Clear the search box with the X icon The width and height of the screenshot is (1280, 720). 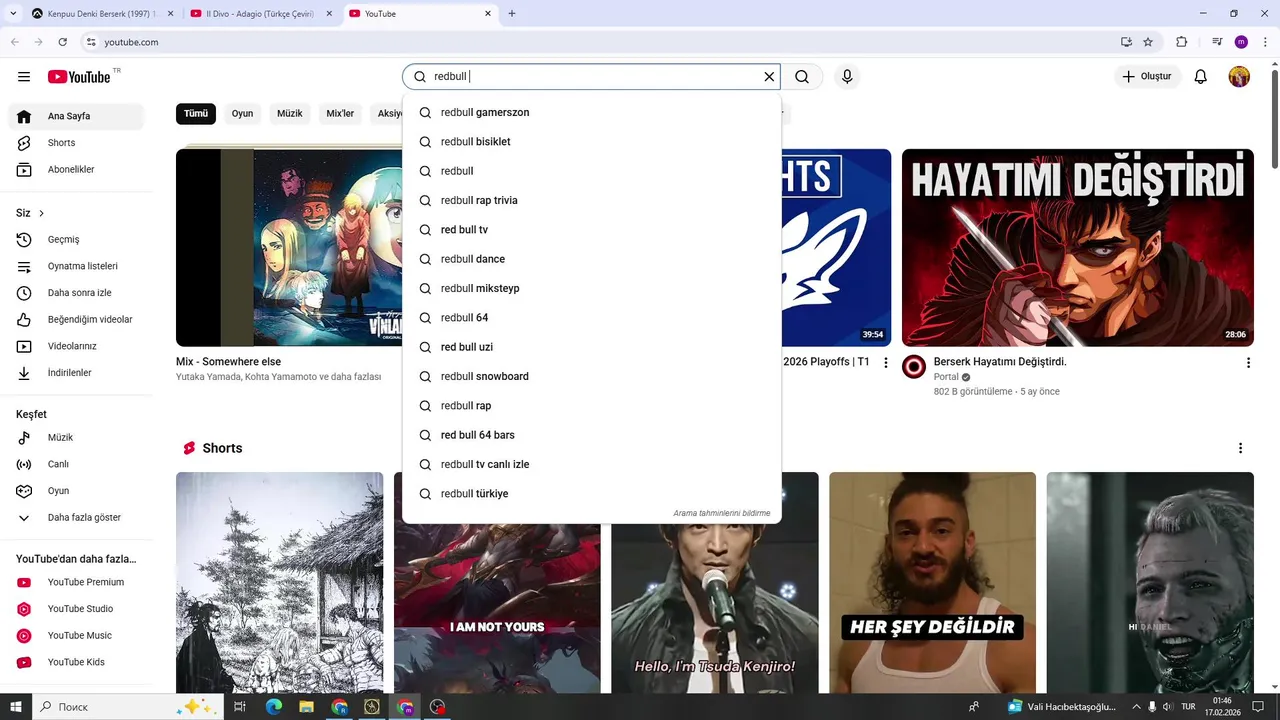coord(769,77)
